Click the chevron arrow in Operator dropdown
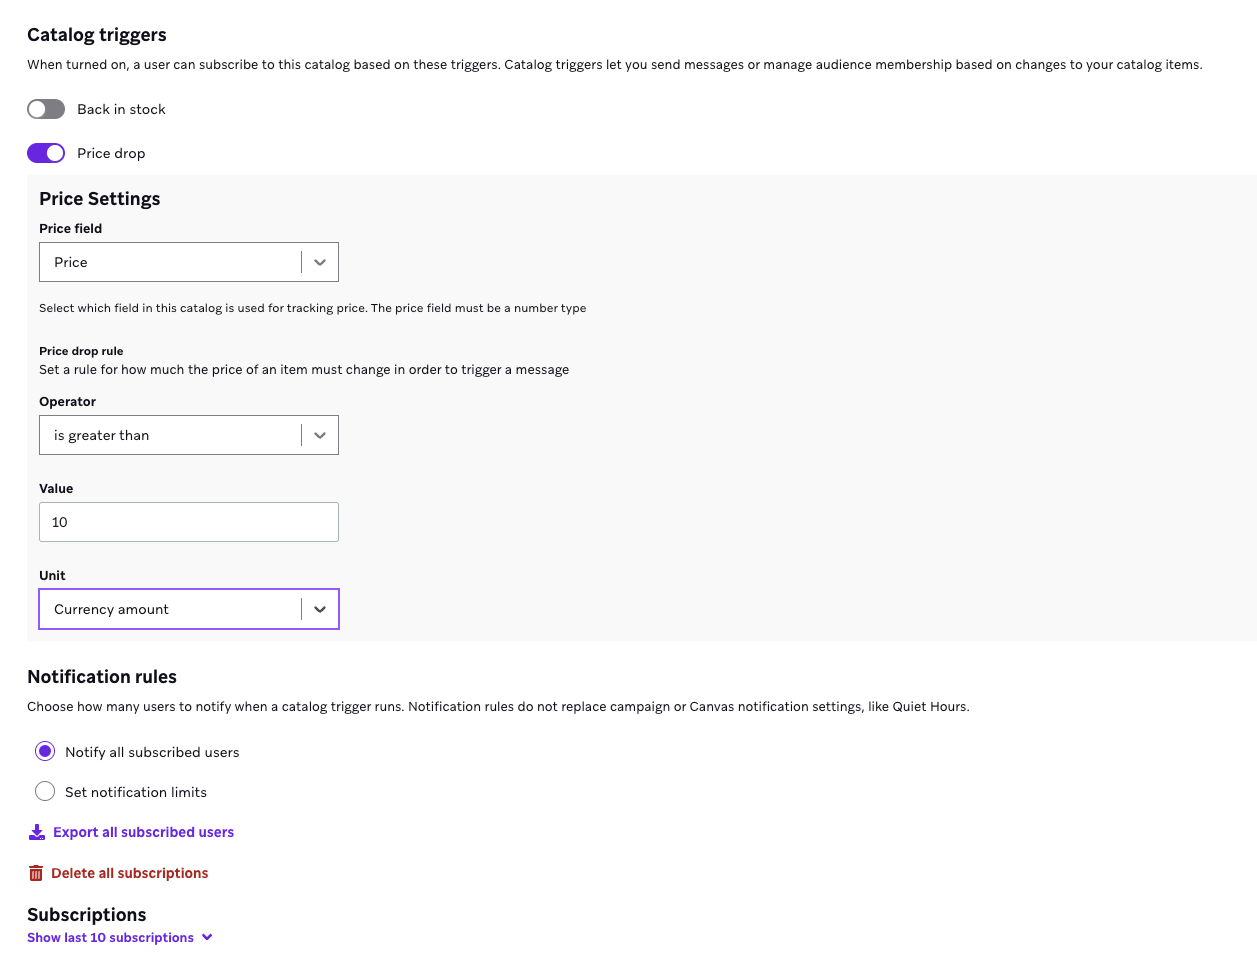Image resolution: width=1257 pixels, height=977 pixels. coord(320,435)
